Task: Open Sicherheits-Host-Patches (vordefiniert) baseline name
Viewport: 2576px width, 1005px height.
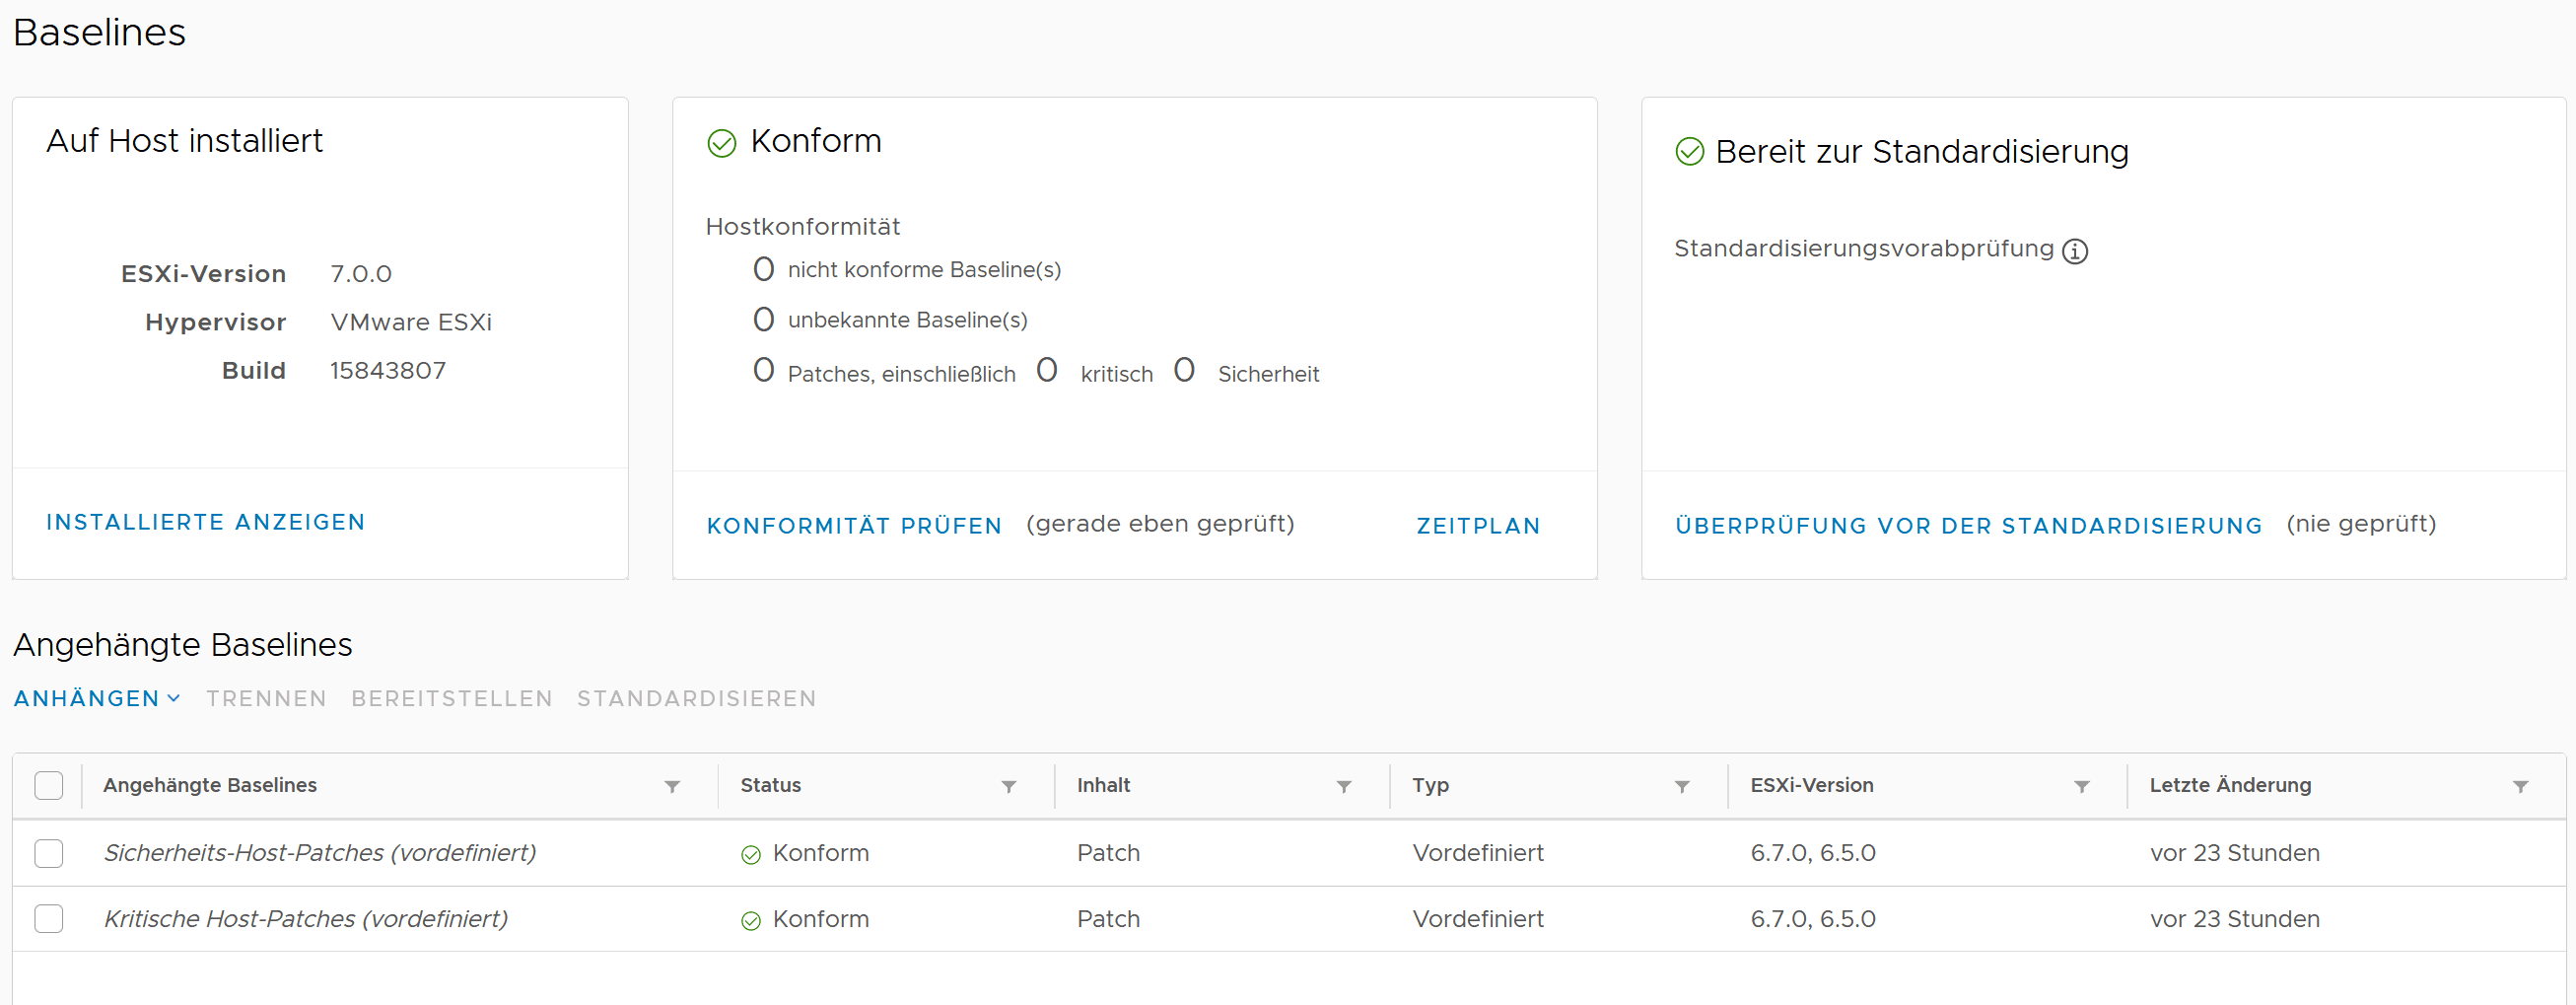Action: tap(320, 853)
